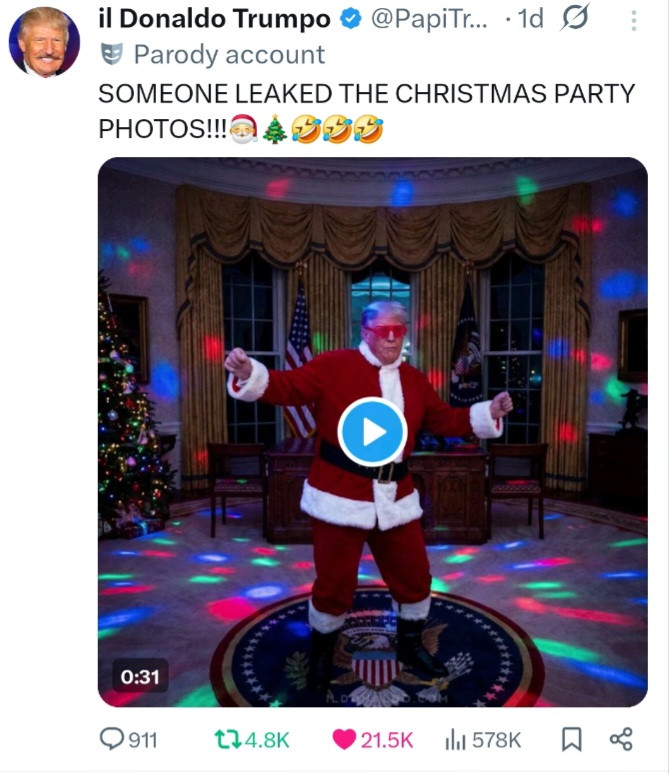
Task: Bookmark this post
Action: tap(572, 739)
